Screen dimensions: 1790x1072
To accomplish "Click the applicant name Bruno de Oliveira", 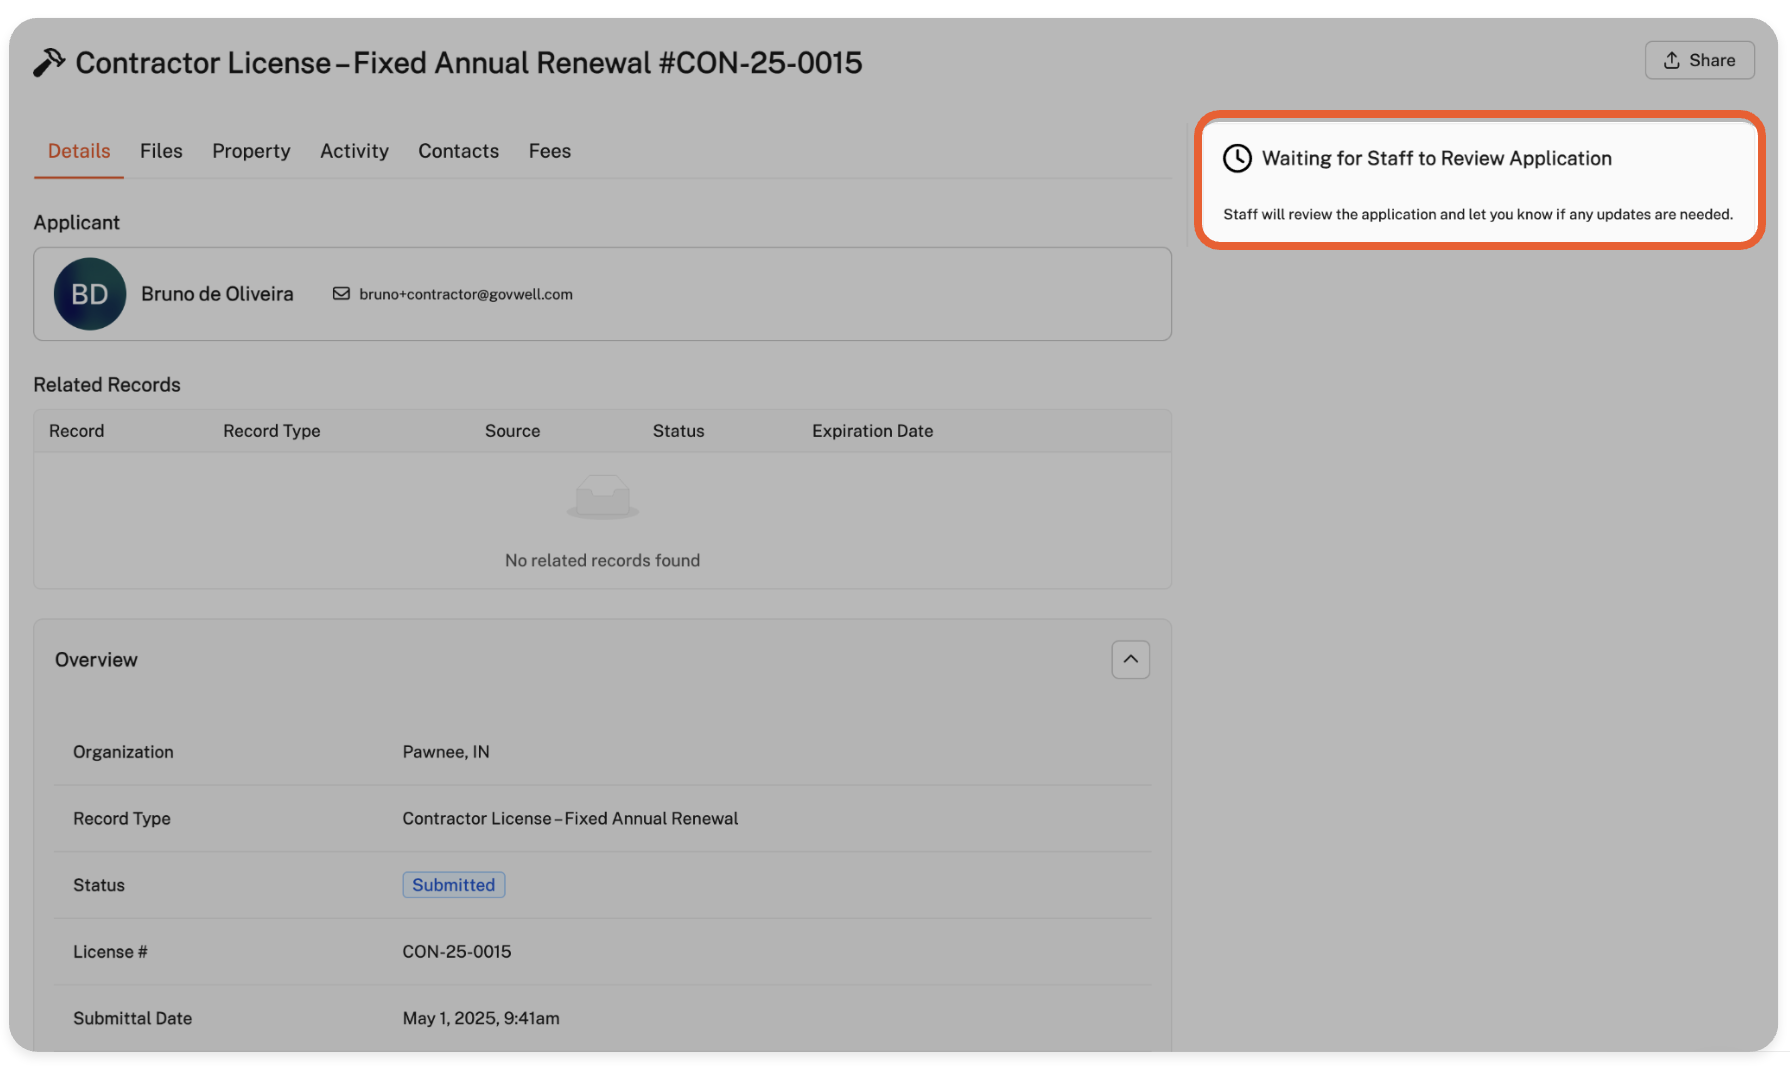I will 217,294.
